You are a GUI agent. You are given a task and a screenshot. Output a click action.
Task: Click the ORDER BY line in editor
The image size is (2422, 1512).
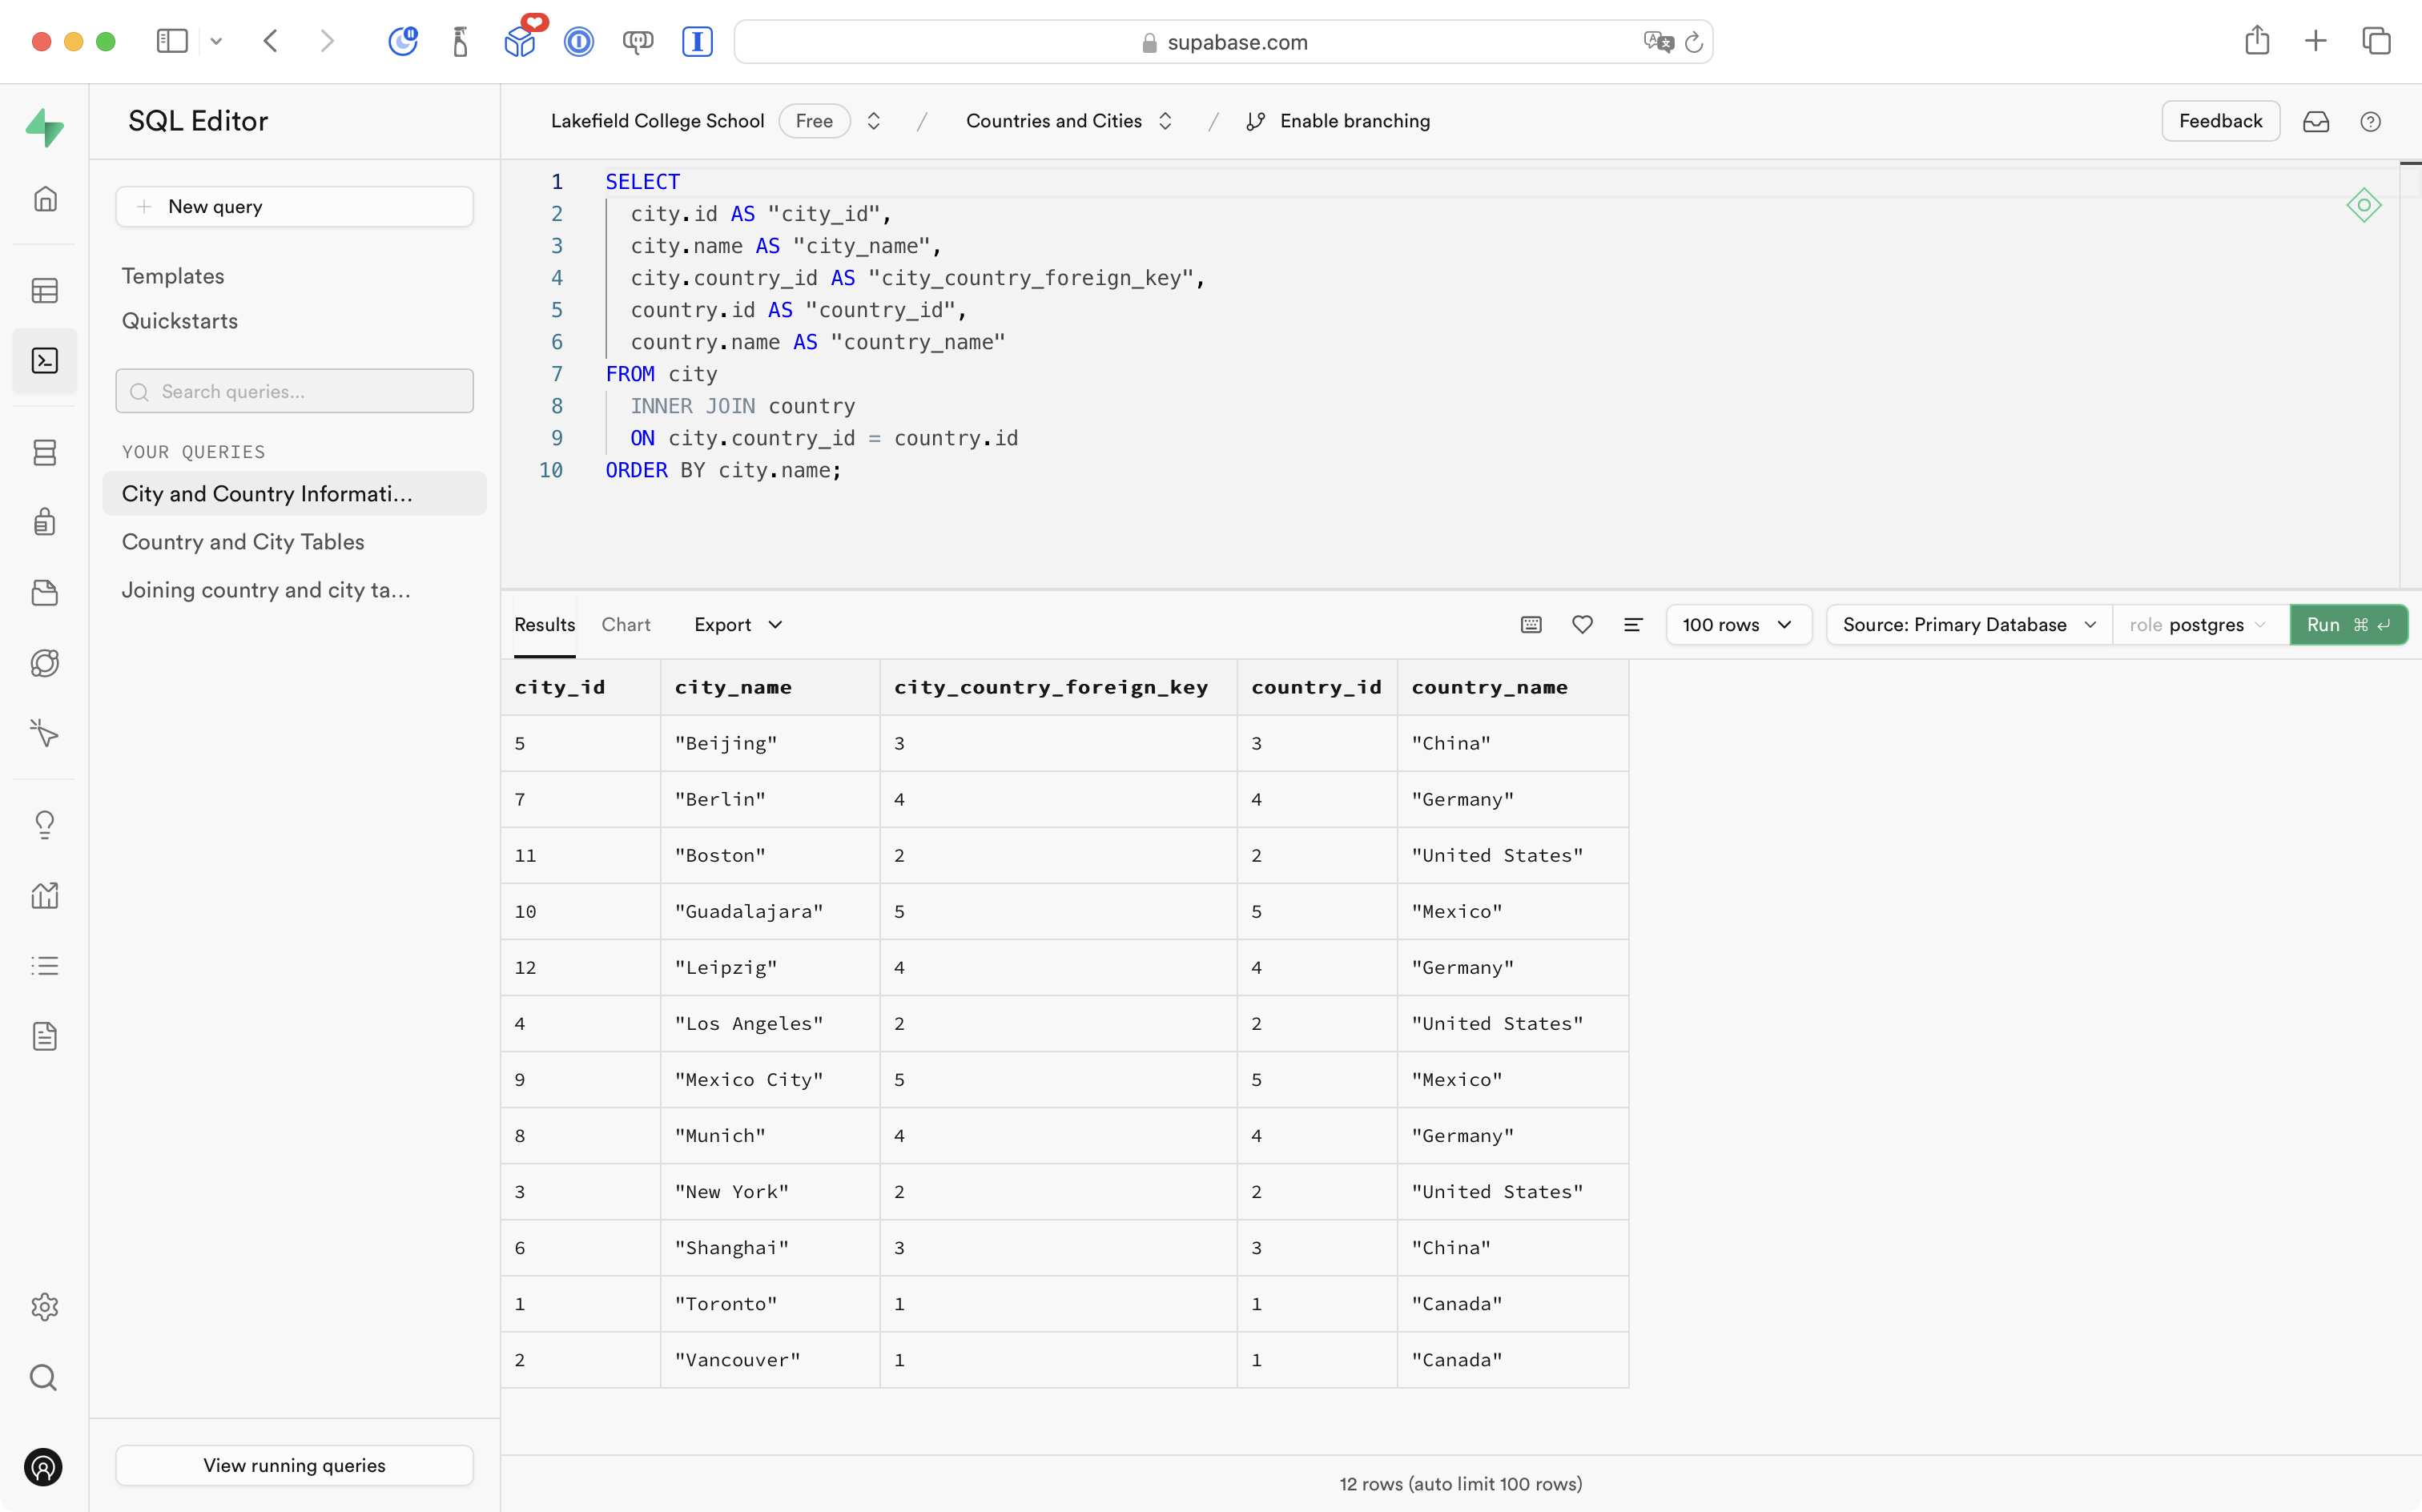[723, 470]
